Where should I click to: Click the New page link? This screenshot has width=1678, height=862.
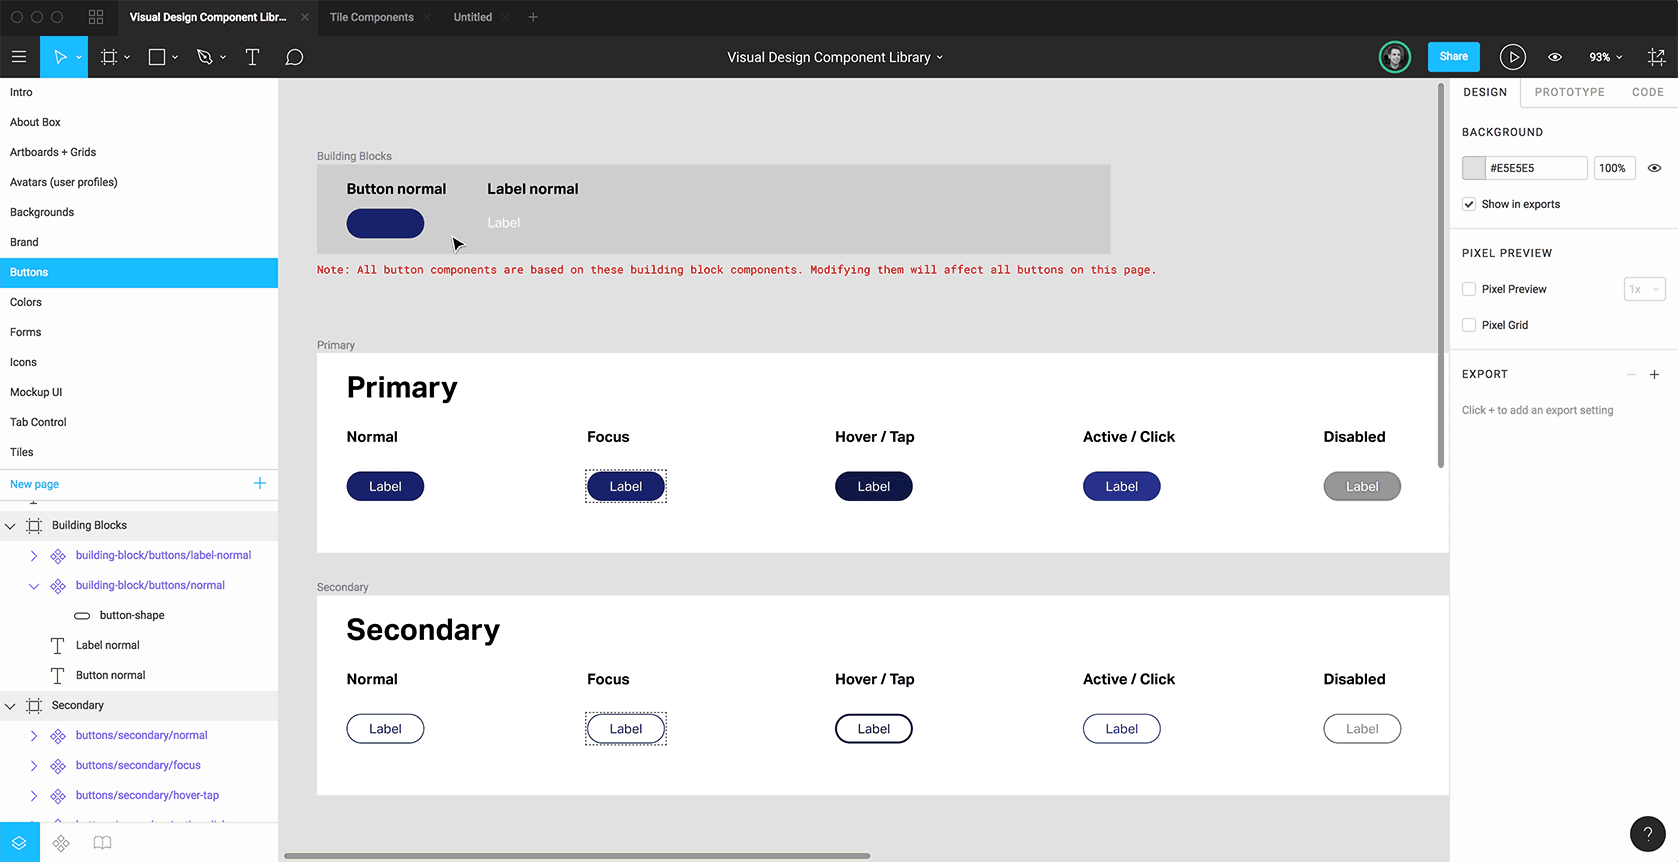pyautogui.click(x=34, y=484)
